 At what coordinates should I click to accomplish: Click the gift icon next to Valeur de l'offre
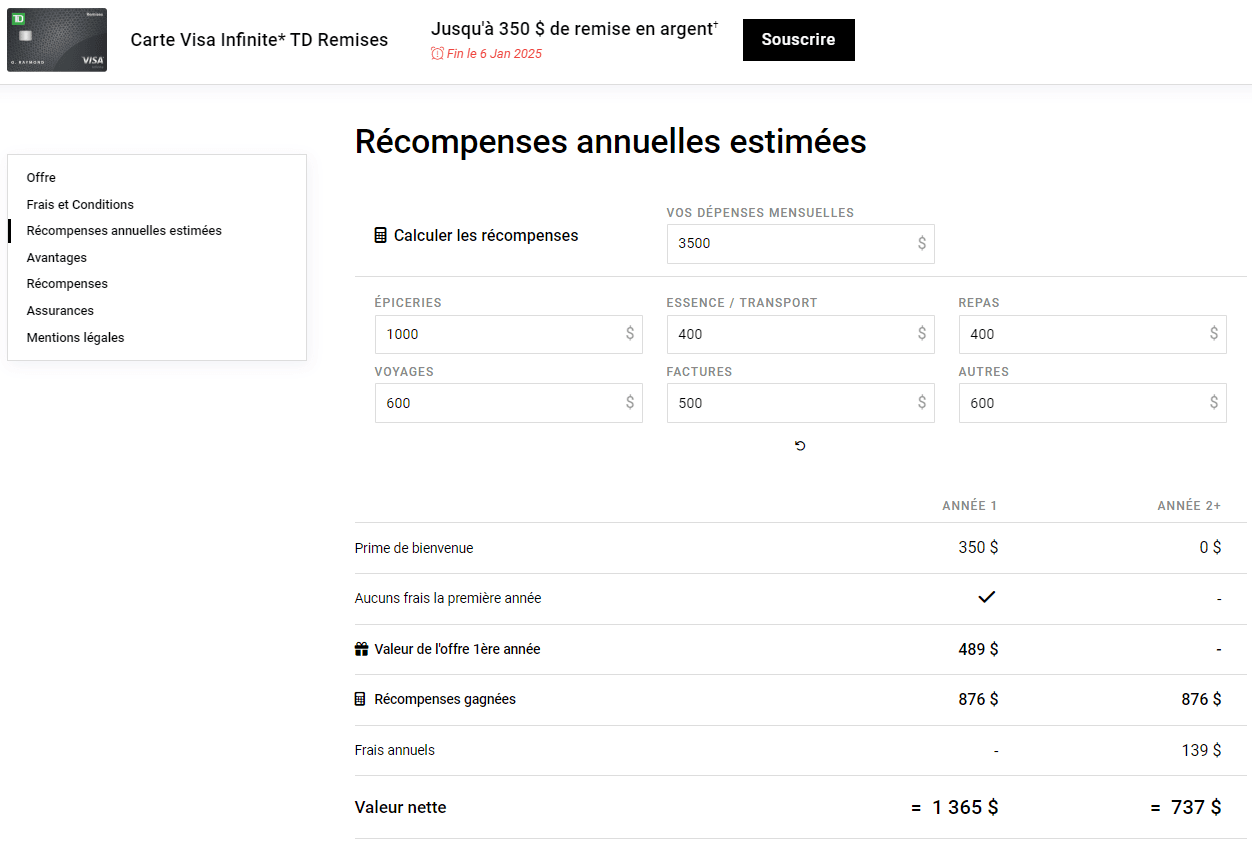[x=362, y=649]
